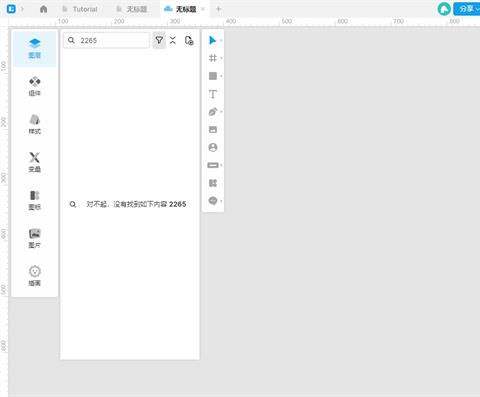The height and width of the screenshot is (397, 480).
Task: Open the 组件 components panel
Action: point(35,86)
